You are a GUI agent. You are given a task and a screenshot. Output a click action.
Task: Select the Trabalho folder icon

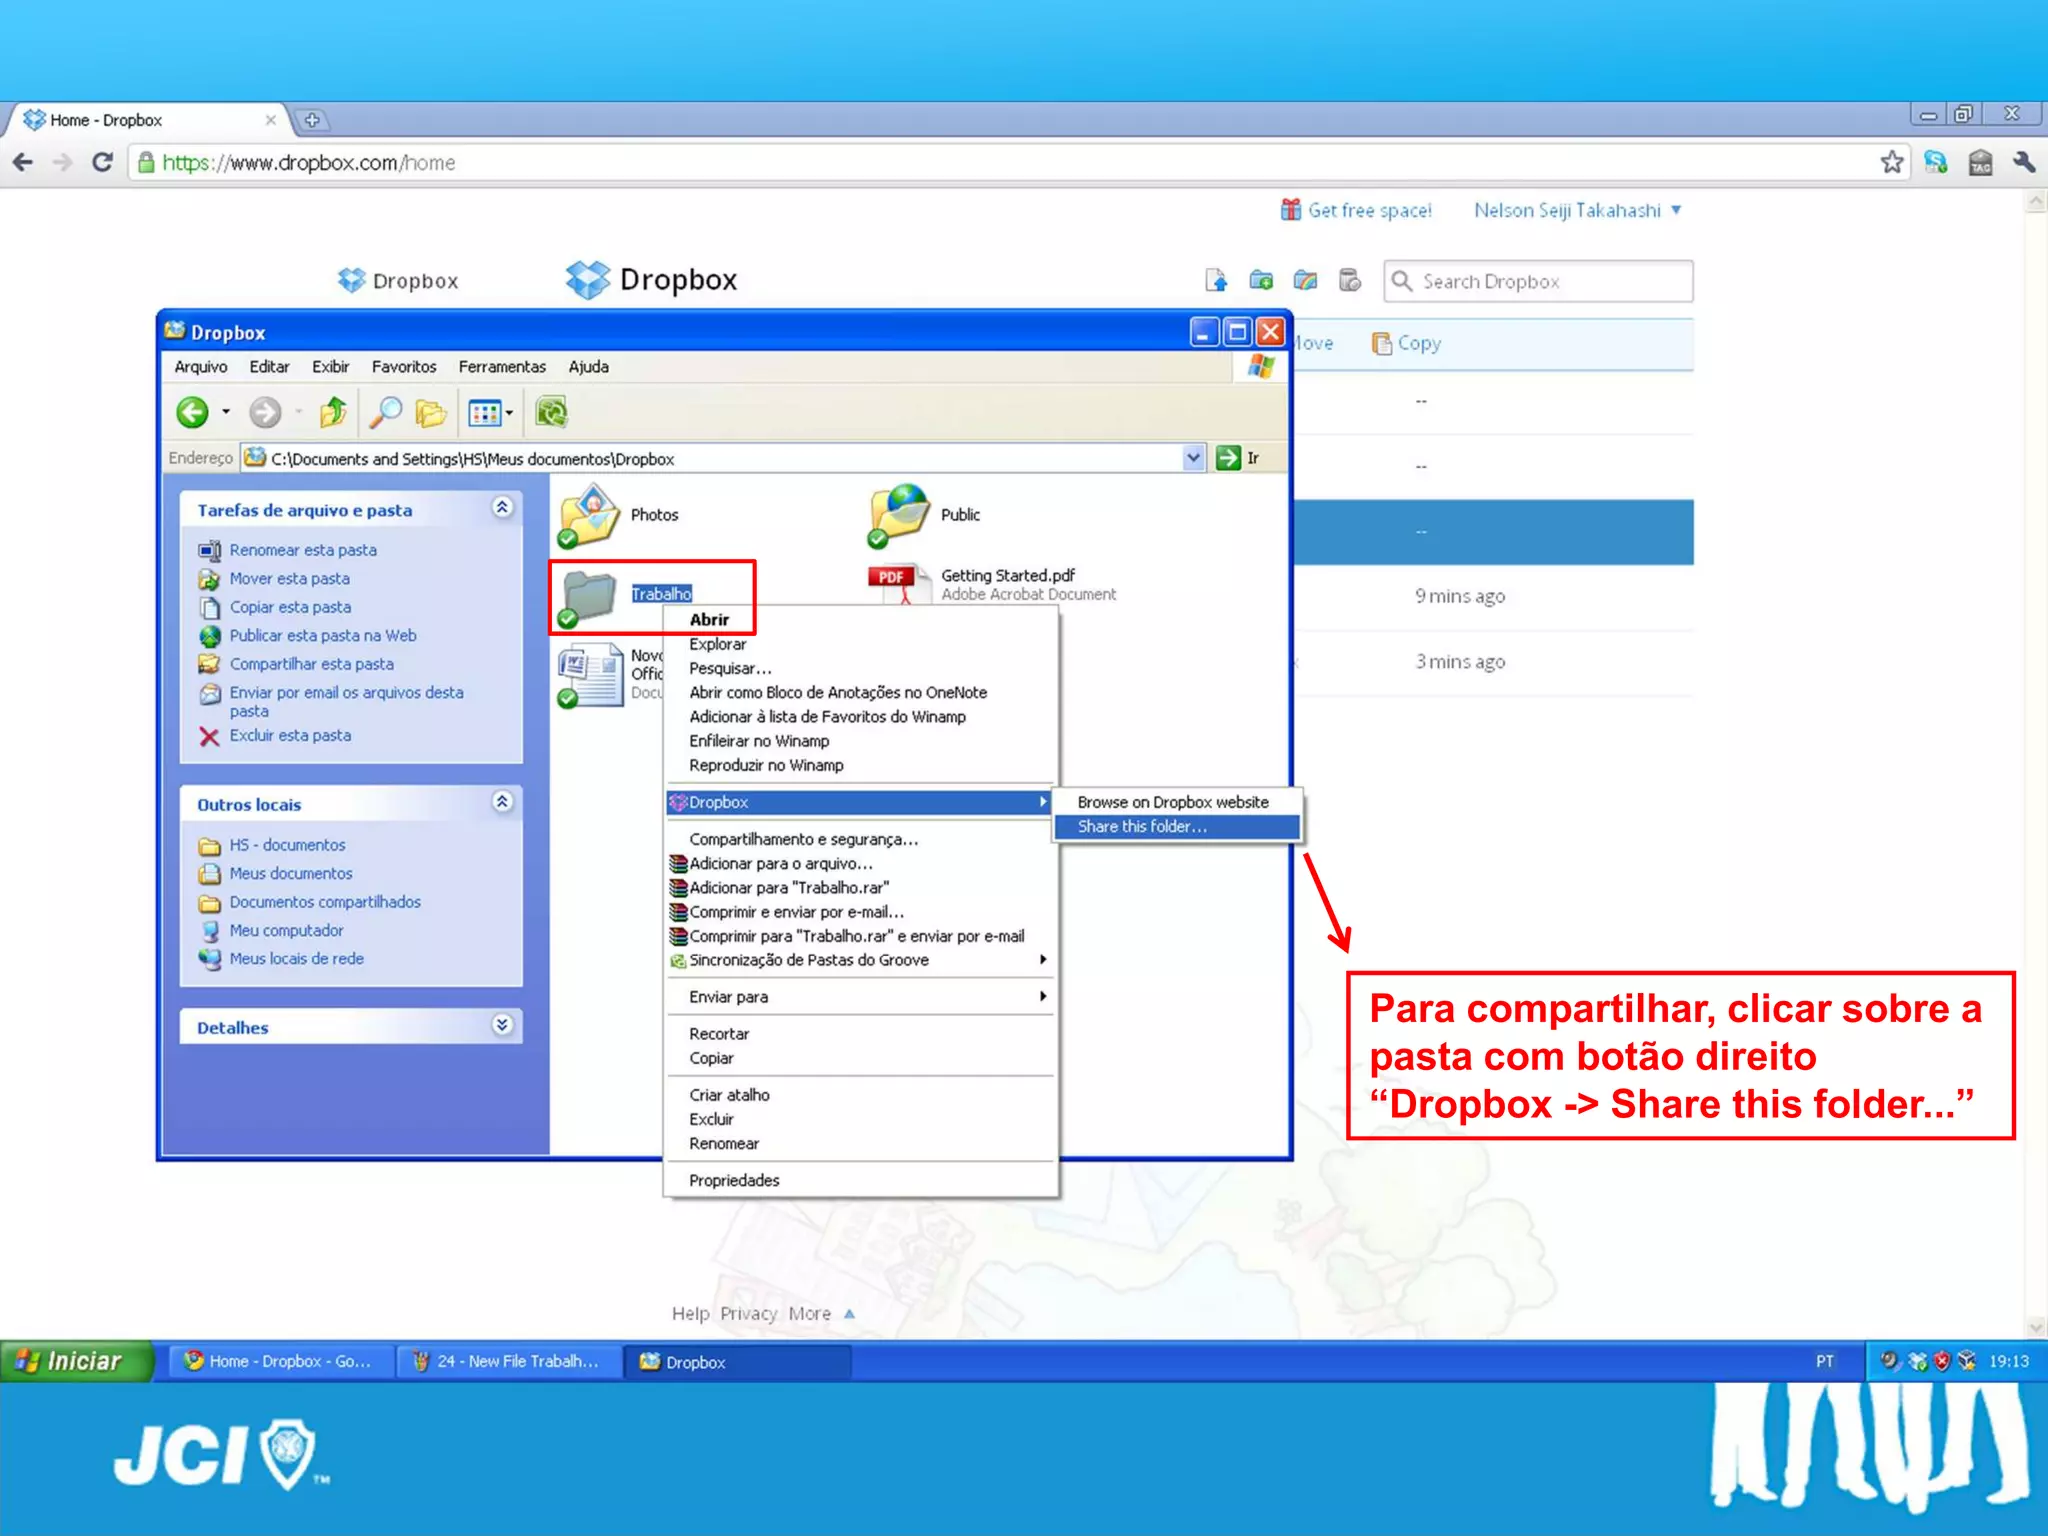point(588,597)
